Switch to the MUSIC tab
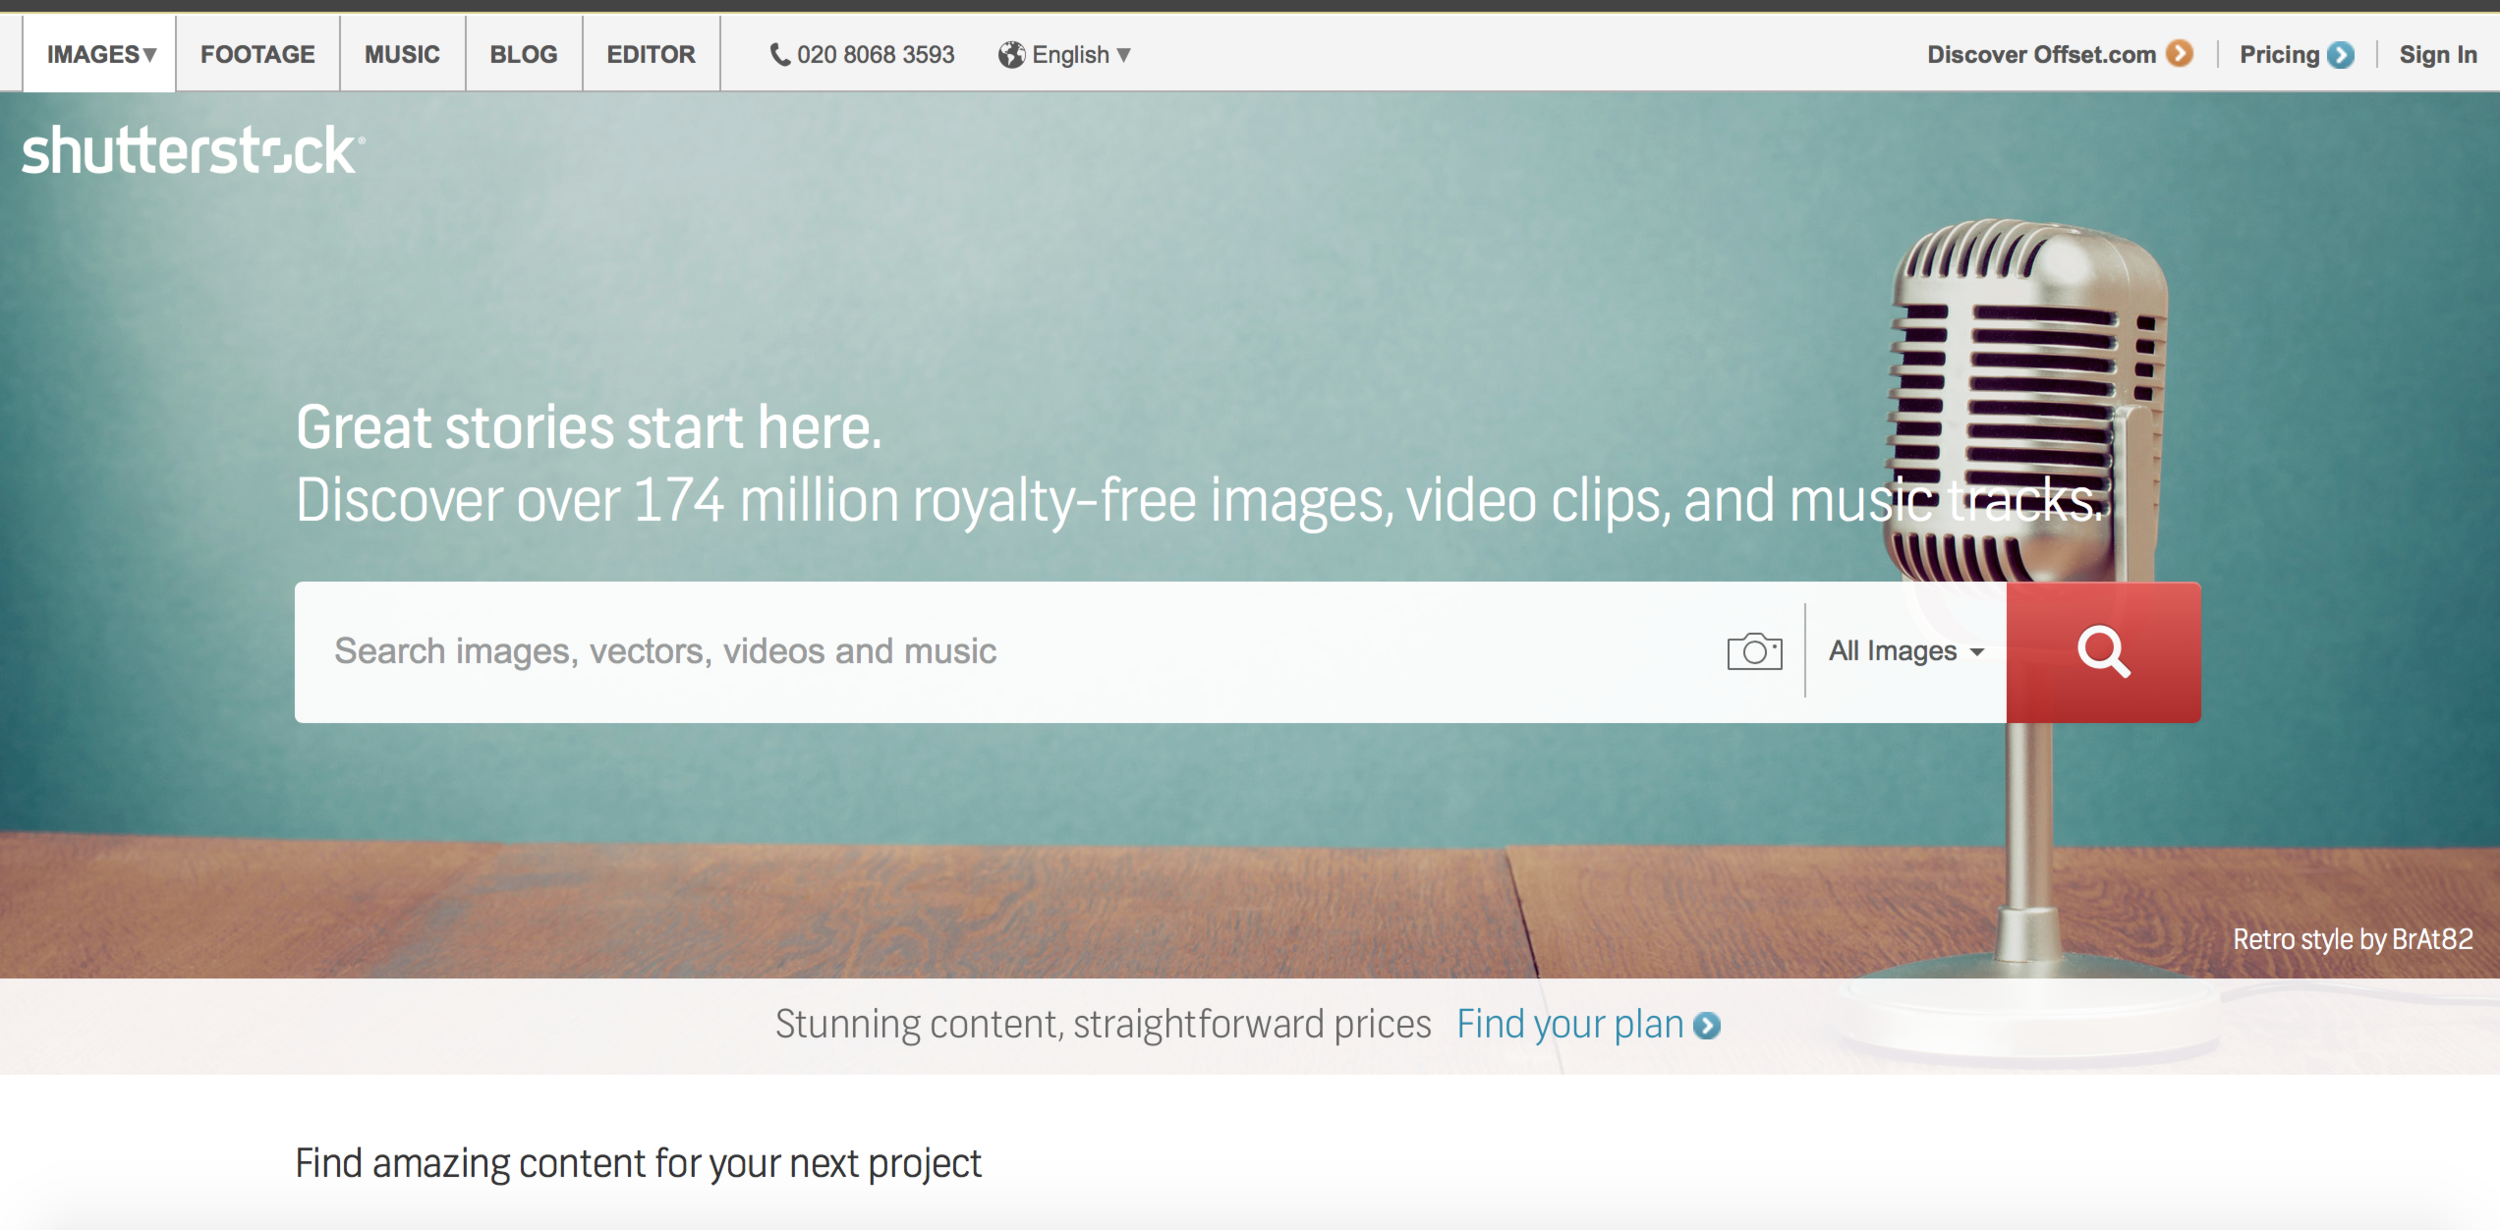 402,55
